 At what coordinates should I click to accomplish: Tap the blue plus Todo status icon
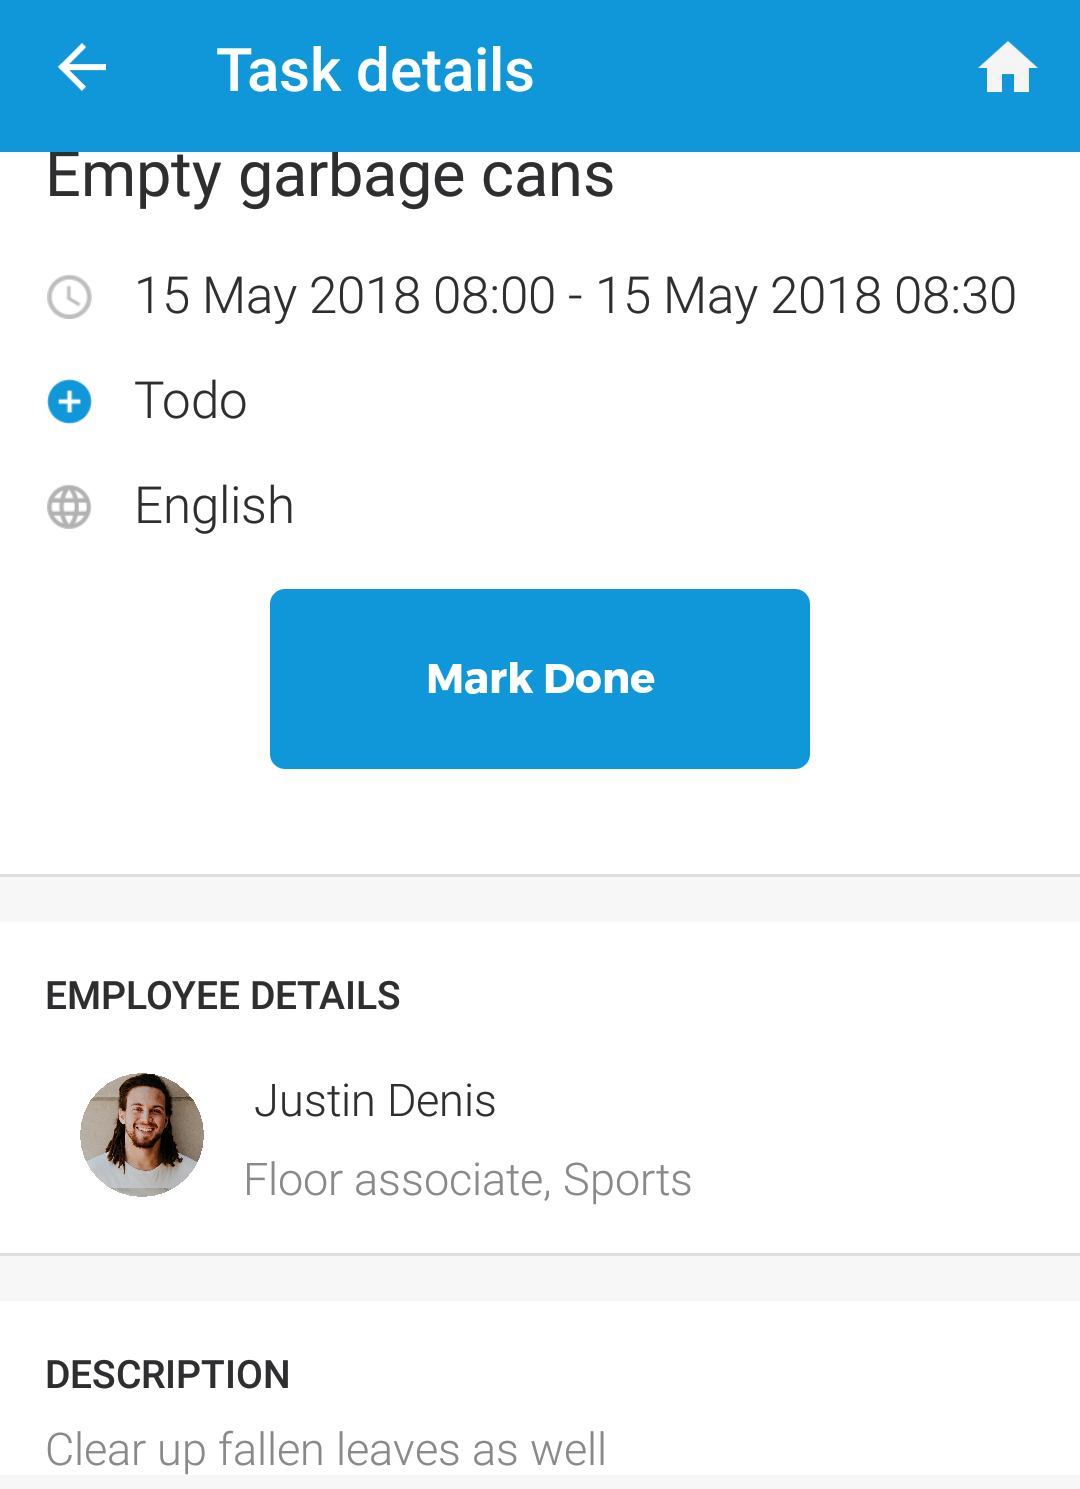click(x=69, y=402)
